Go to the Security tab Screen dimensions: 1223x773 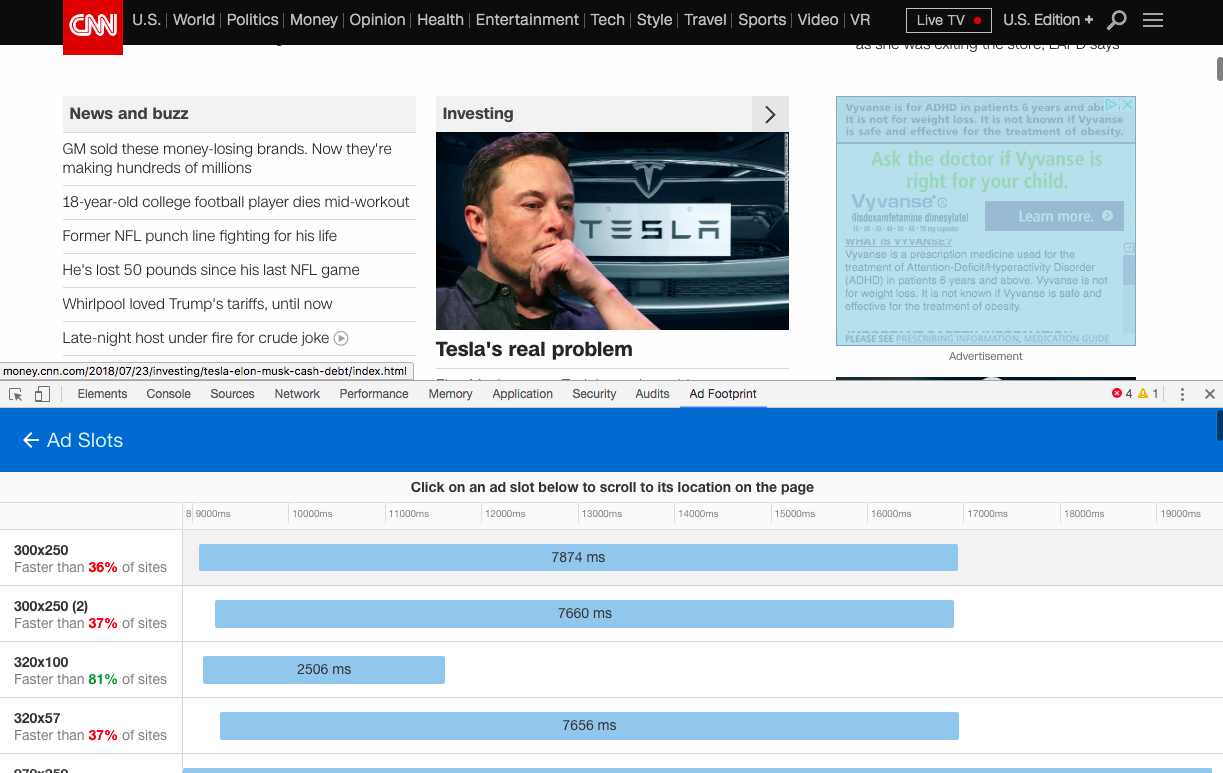click(x=594, y=394)
